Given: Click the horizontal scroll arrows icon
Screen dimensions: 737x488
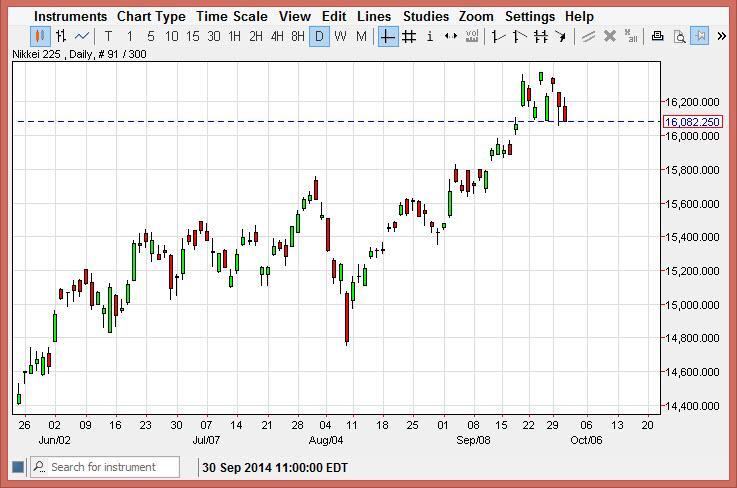Looking at the screenshot, I should coord(451,37).
